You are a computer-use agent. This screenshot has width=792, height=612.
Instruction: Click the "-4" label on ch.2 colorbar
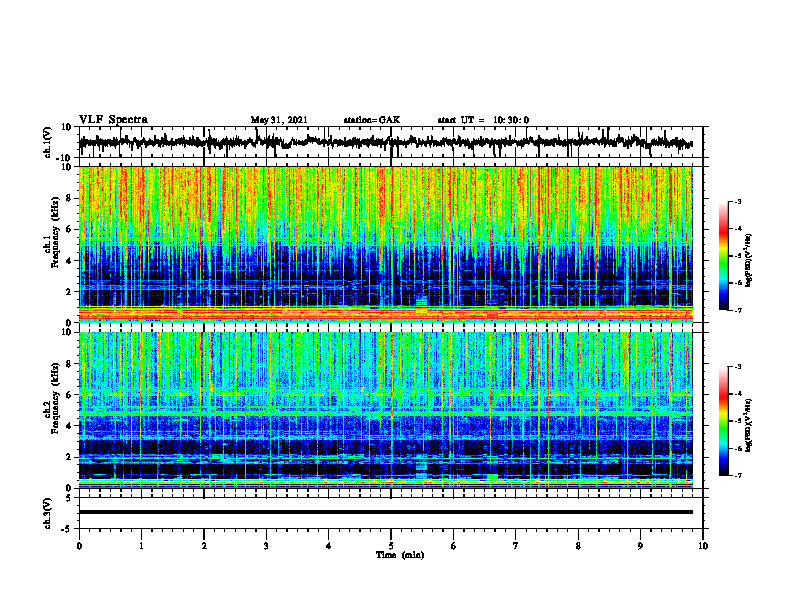tap(737, 394)
